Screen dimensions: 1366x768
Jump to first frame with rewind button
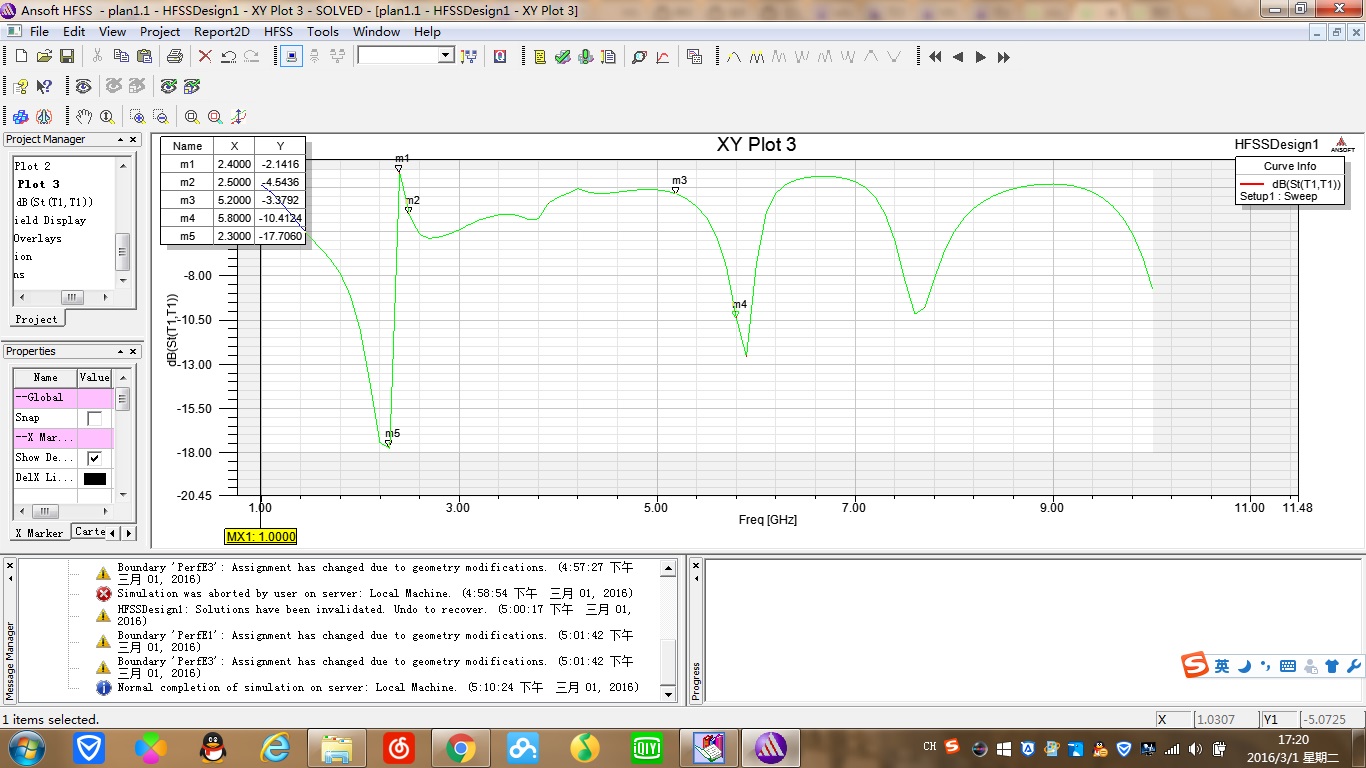(935, 57)
